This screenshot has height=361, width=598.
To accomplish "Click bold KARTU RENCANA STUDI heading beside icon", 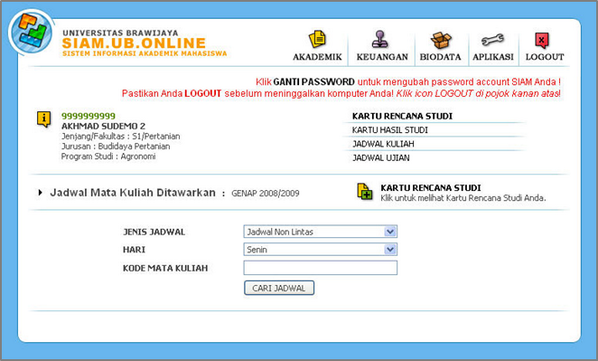I will click(431, 188).
